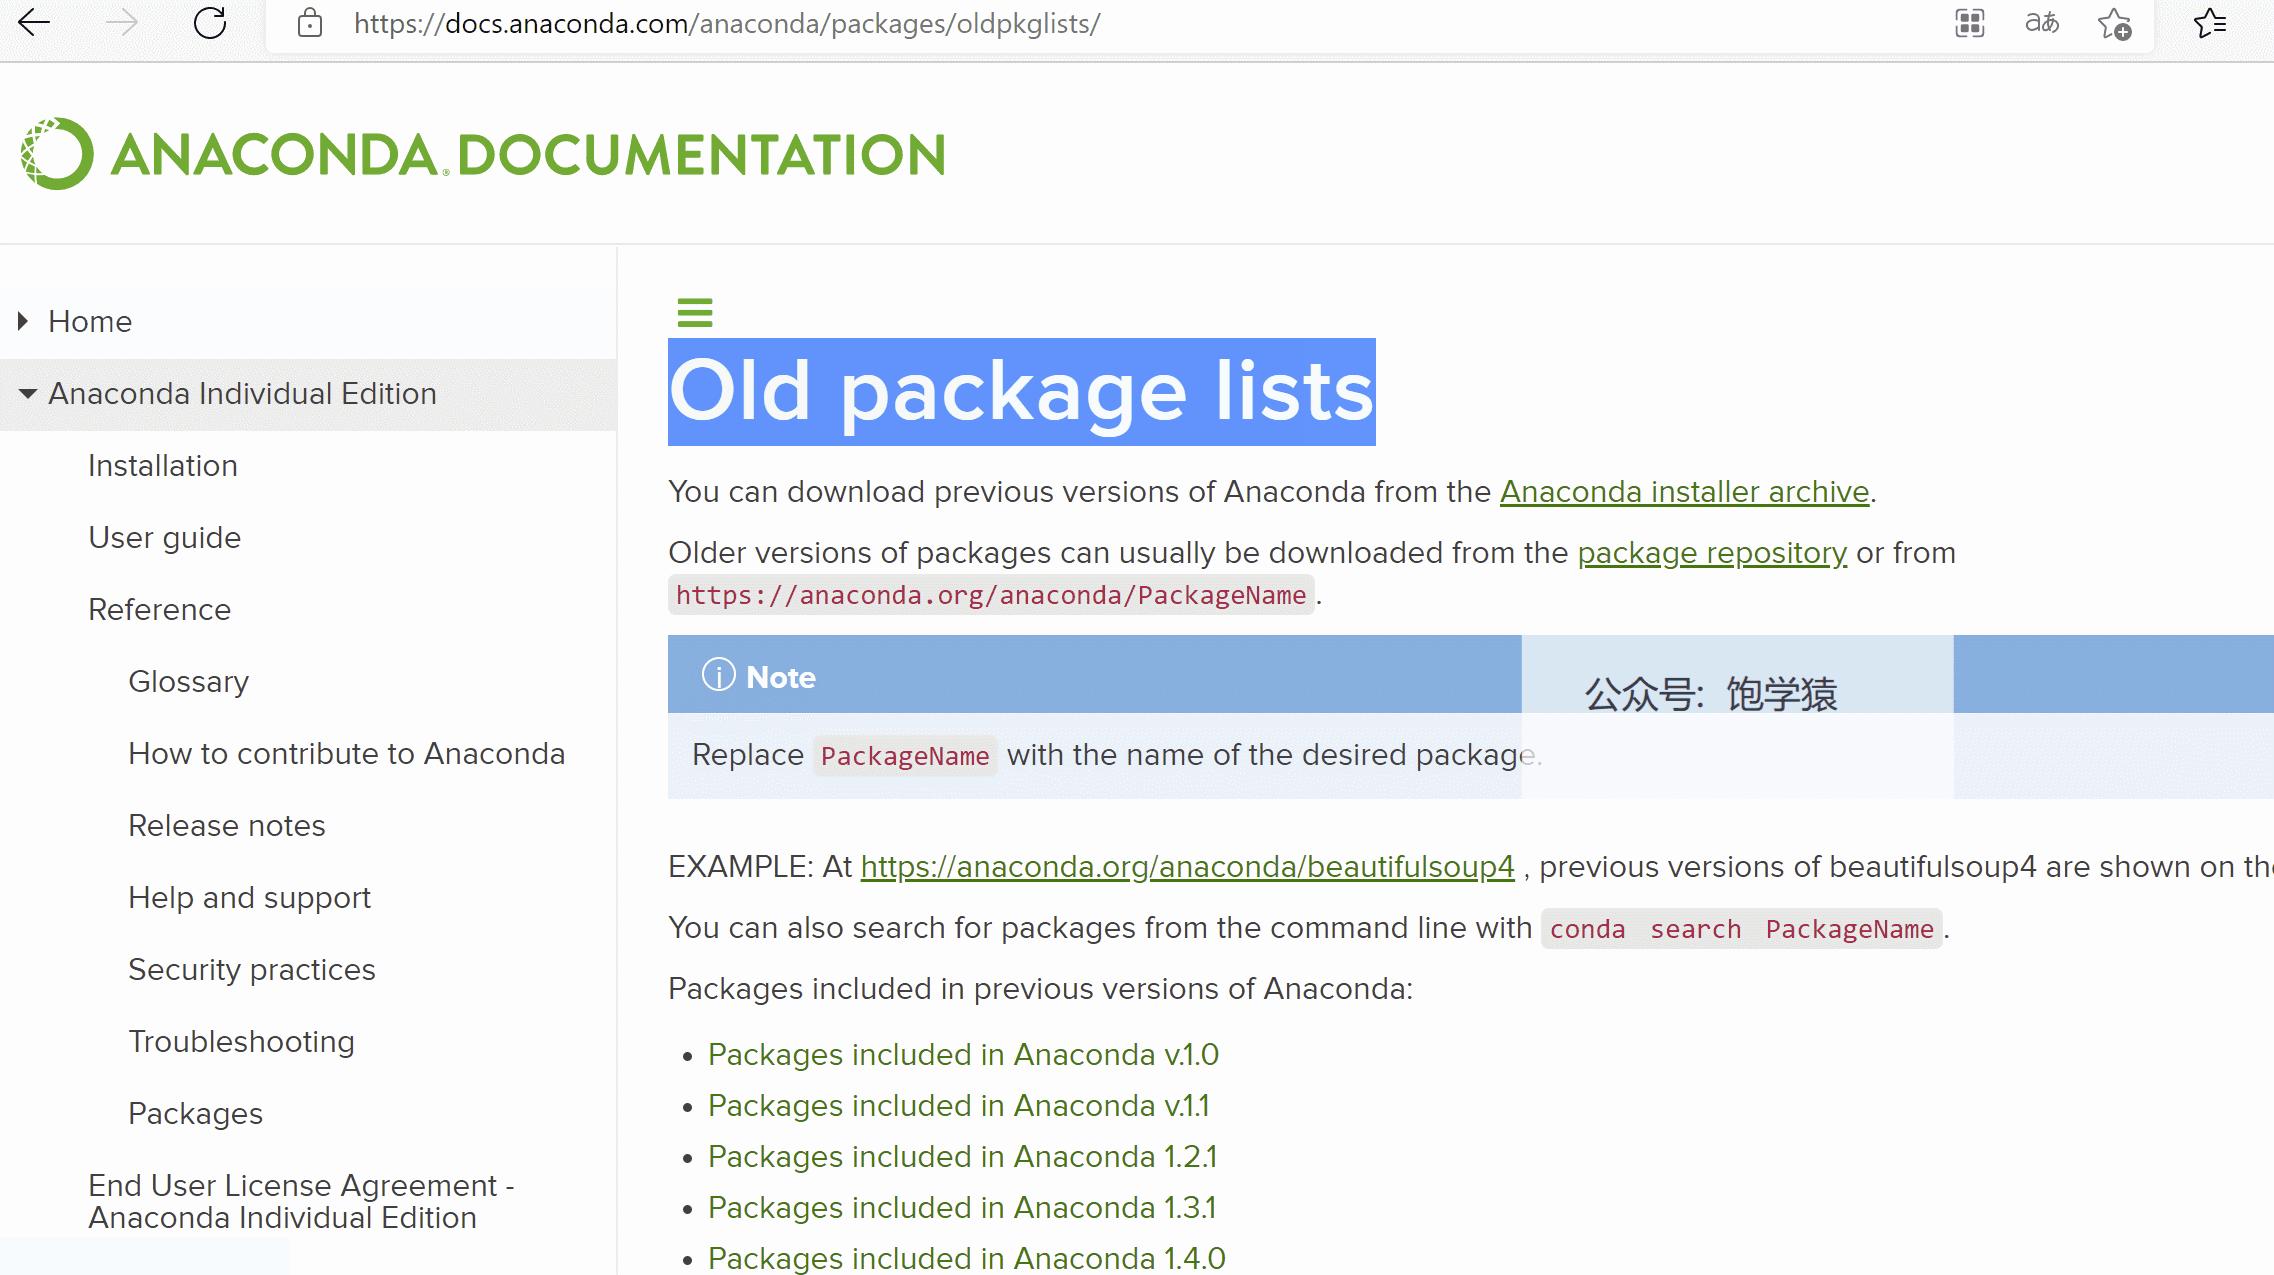This screenshot has height=1275, width=2274.
Task: Expand the Home tree item arrow
Action: point(23,321)
